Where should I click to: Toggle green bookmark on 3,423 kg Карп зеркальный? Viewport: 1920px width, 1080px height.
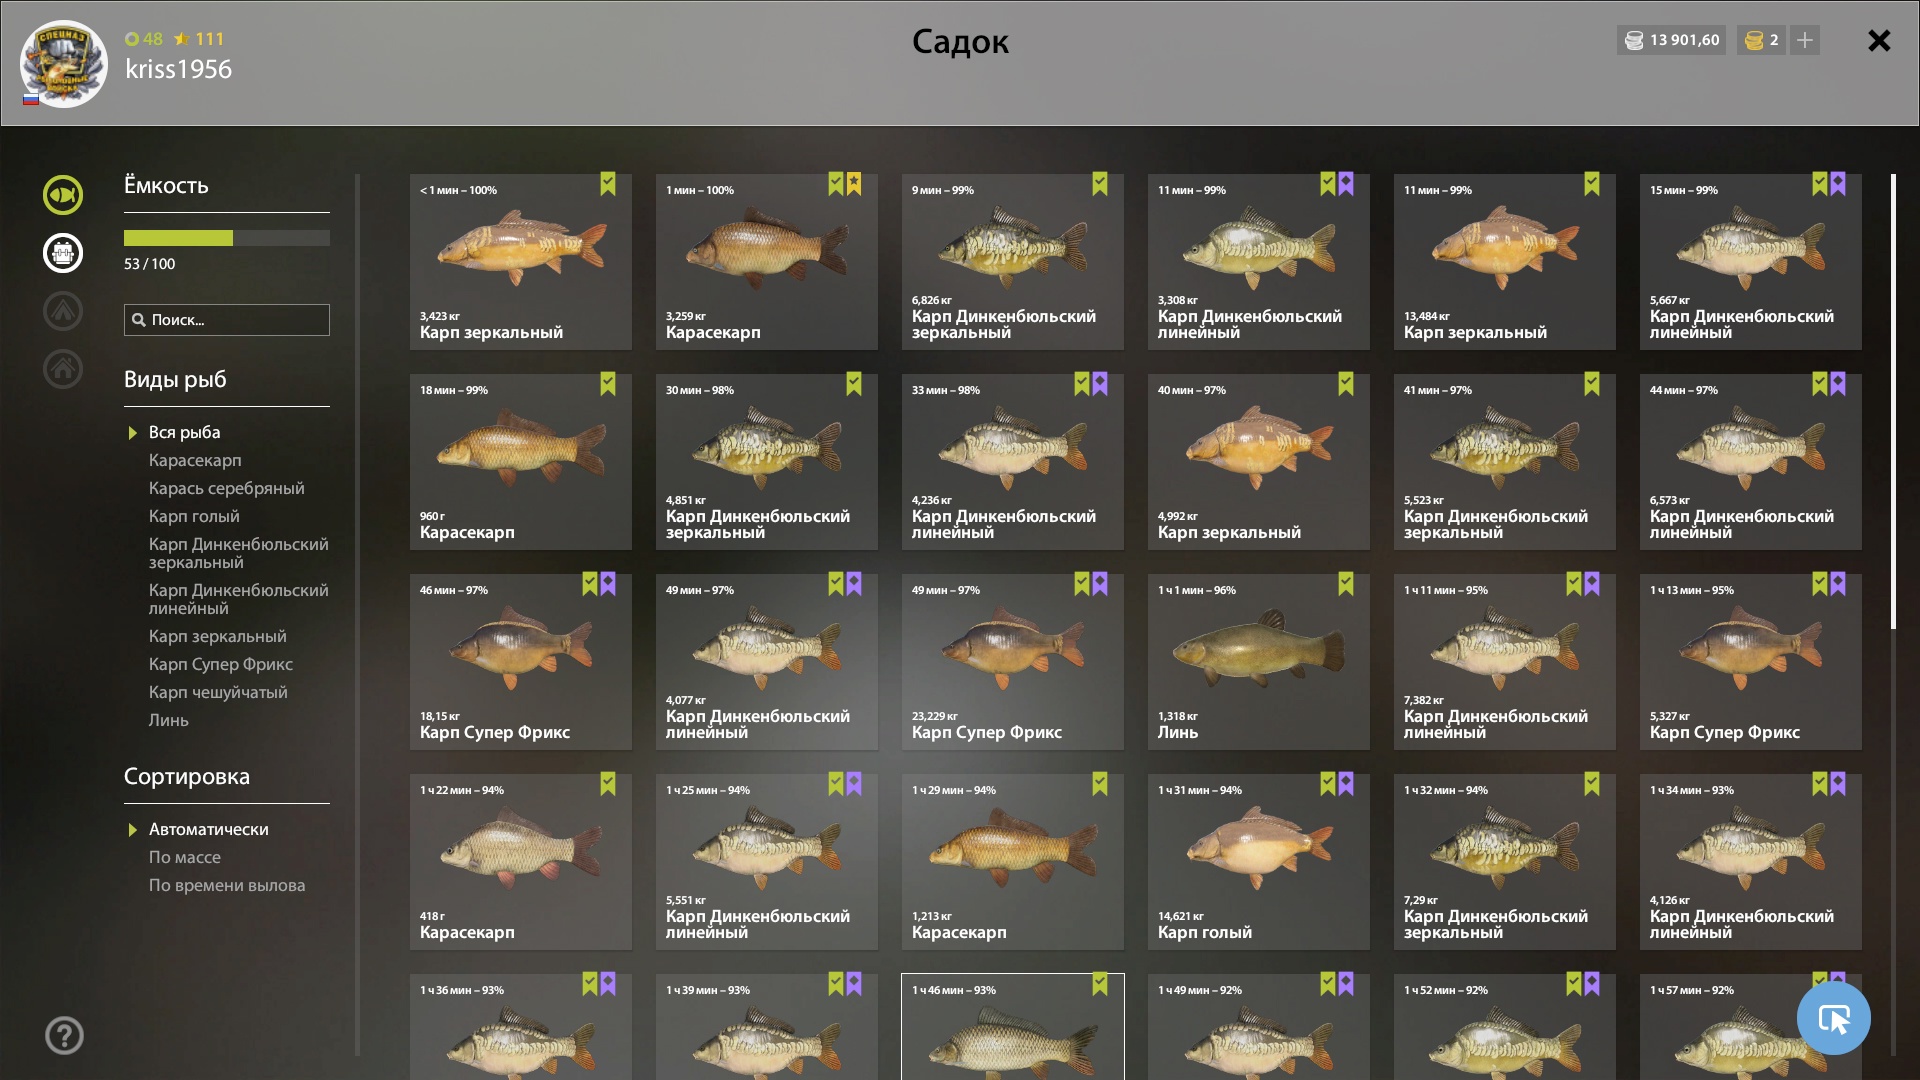(608, 184)
